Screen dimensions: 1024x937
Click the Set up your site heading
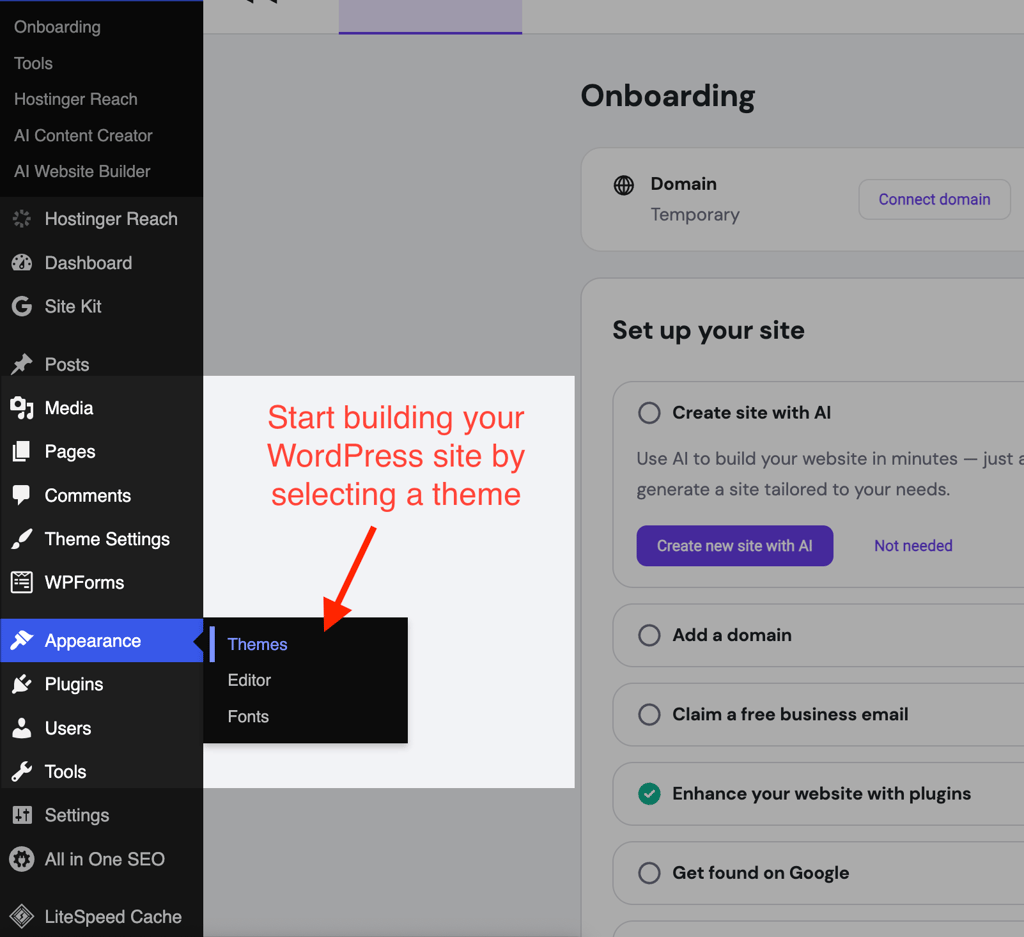click(x=709, y=330)
